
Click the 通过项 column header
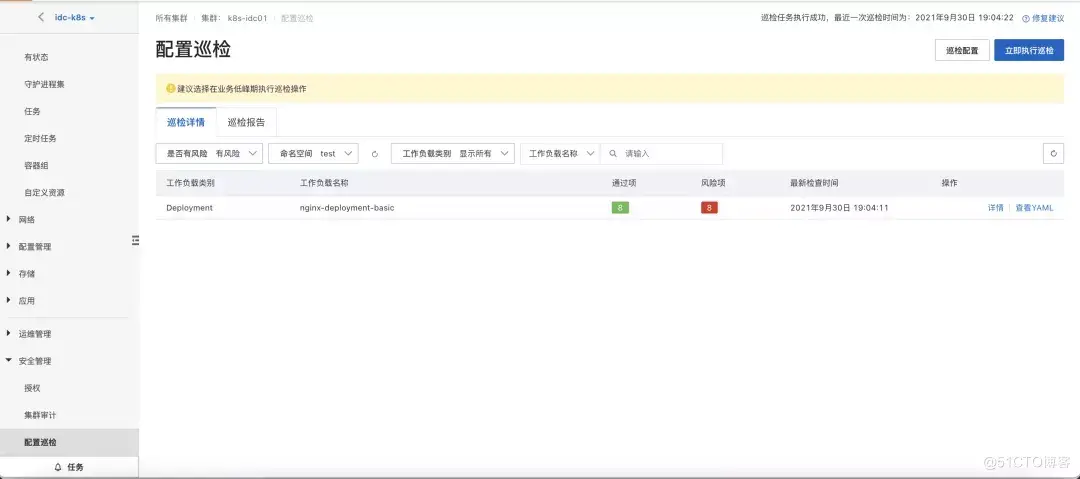pos(624,183)
